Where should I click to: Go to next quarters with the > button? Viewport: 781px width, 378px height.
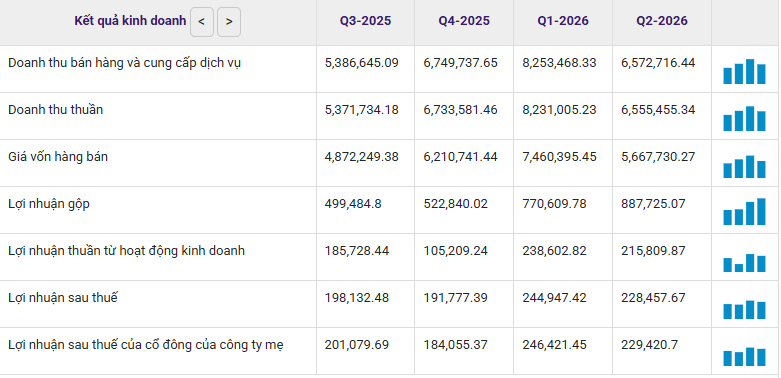pos(229,22)
